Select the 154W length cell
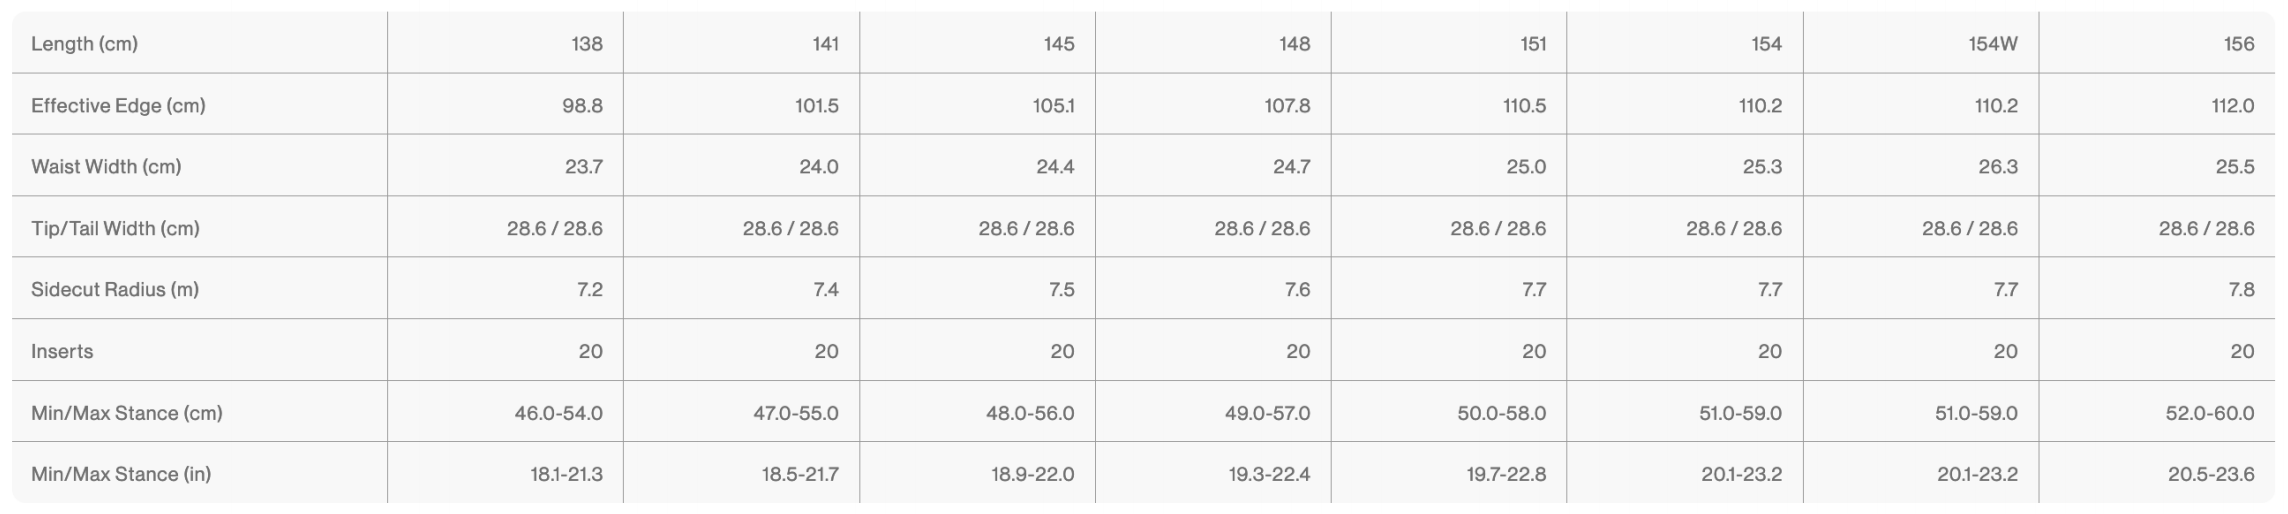 click(1992, 44)
